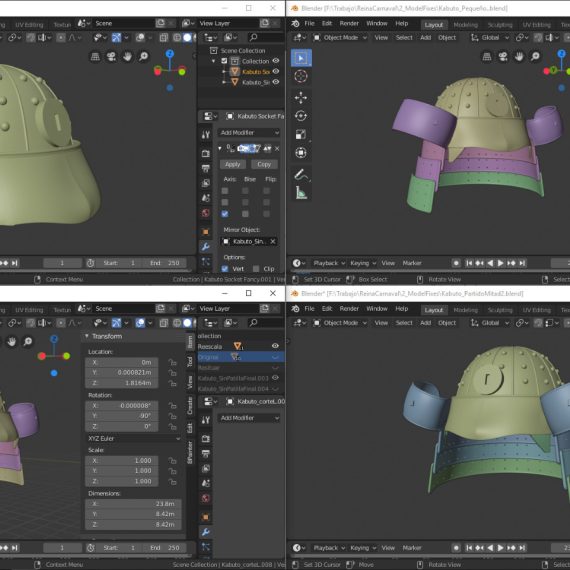Select the Scale tool in Kabuto_Pequeño window

tap(301, 135)
